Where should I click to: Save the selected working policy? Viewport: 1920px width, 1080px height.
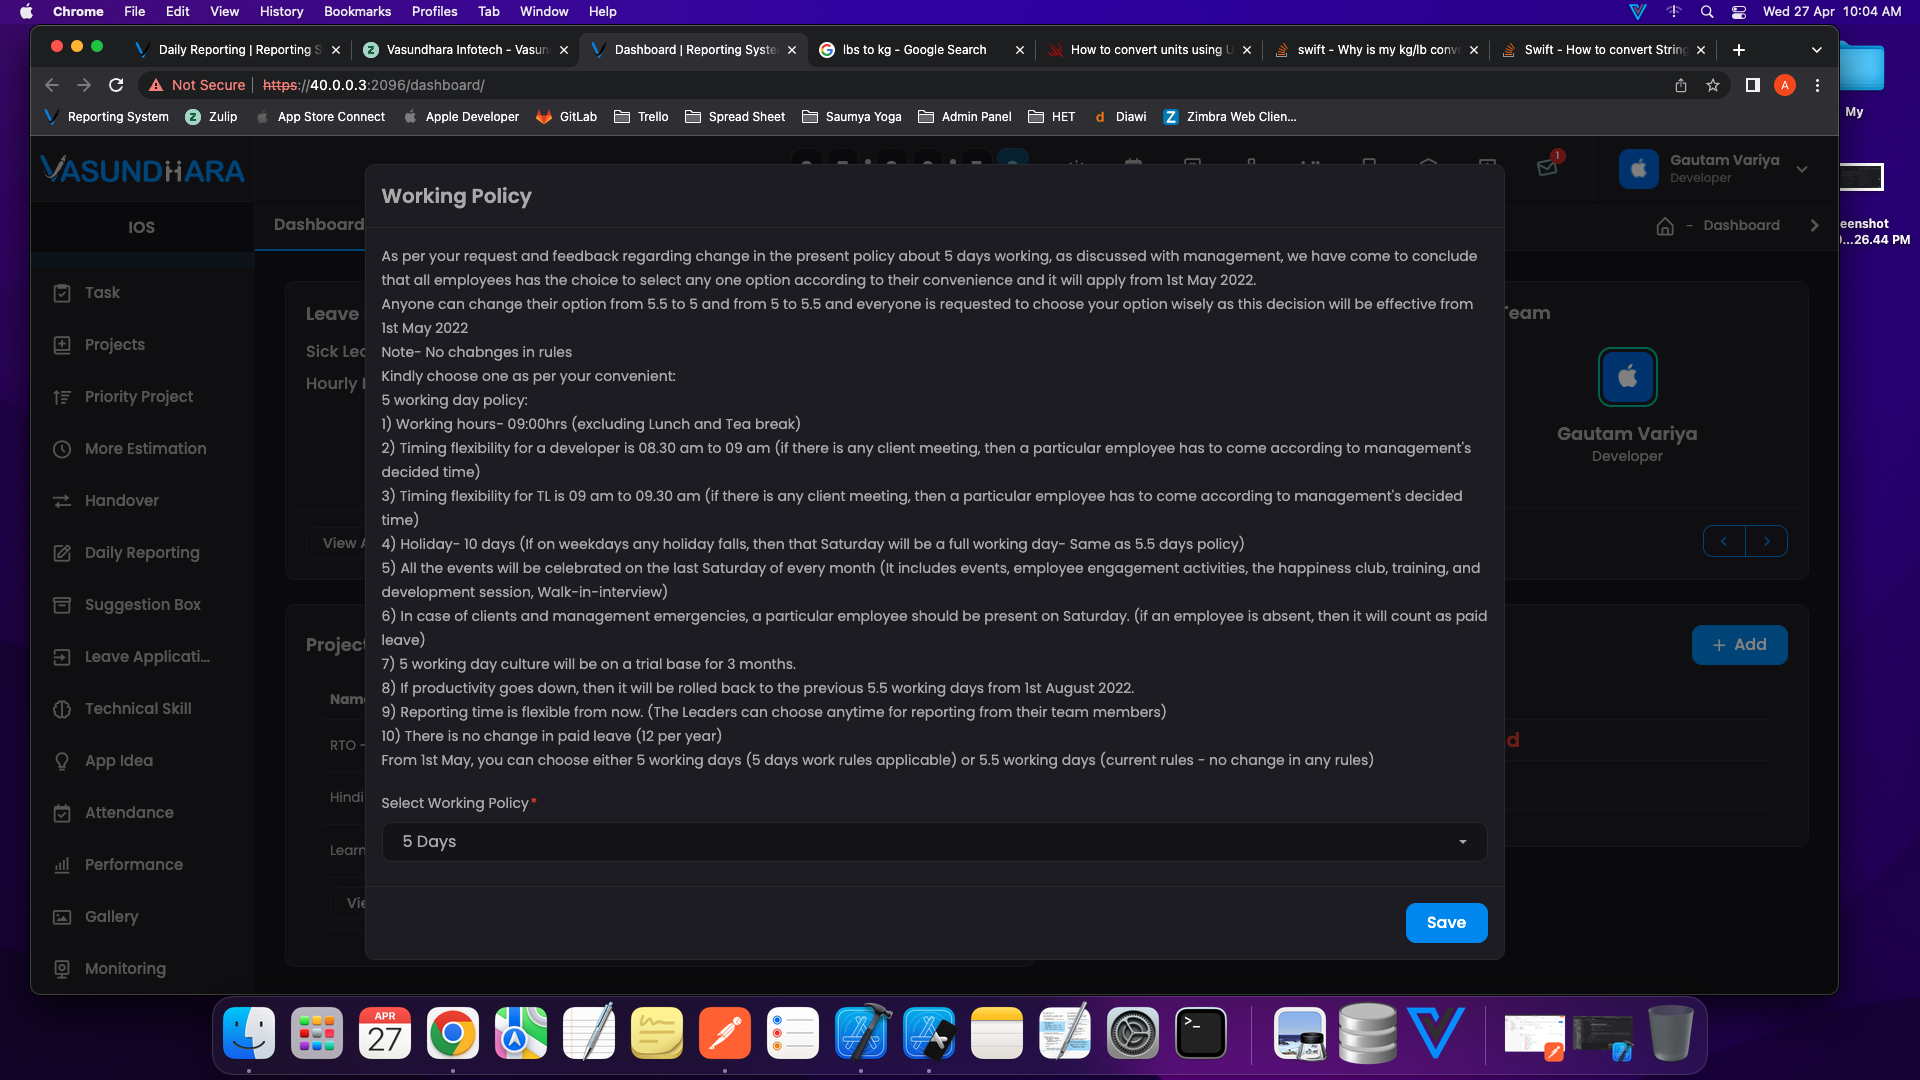click(1446, 923)
